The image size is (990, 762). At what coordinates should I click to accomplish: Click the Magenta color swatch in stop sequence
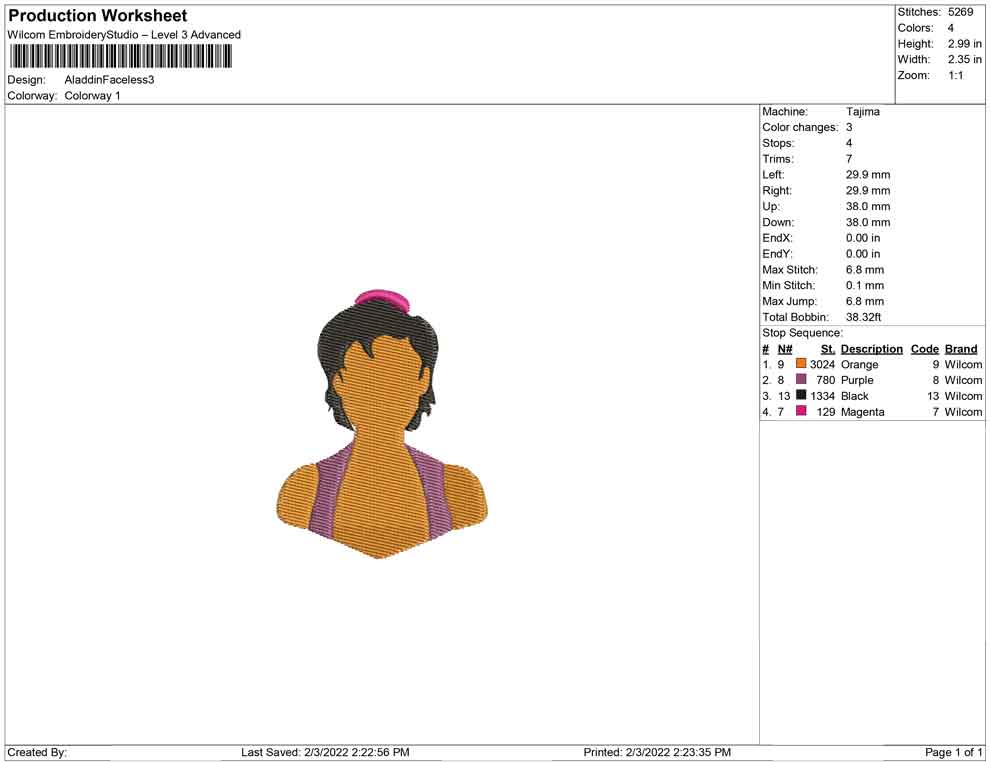click(801, 410)
